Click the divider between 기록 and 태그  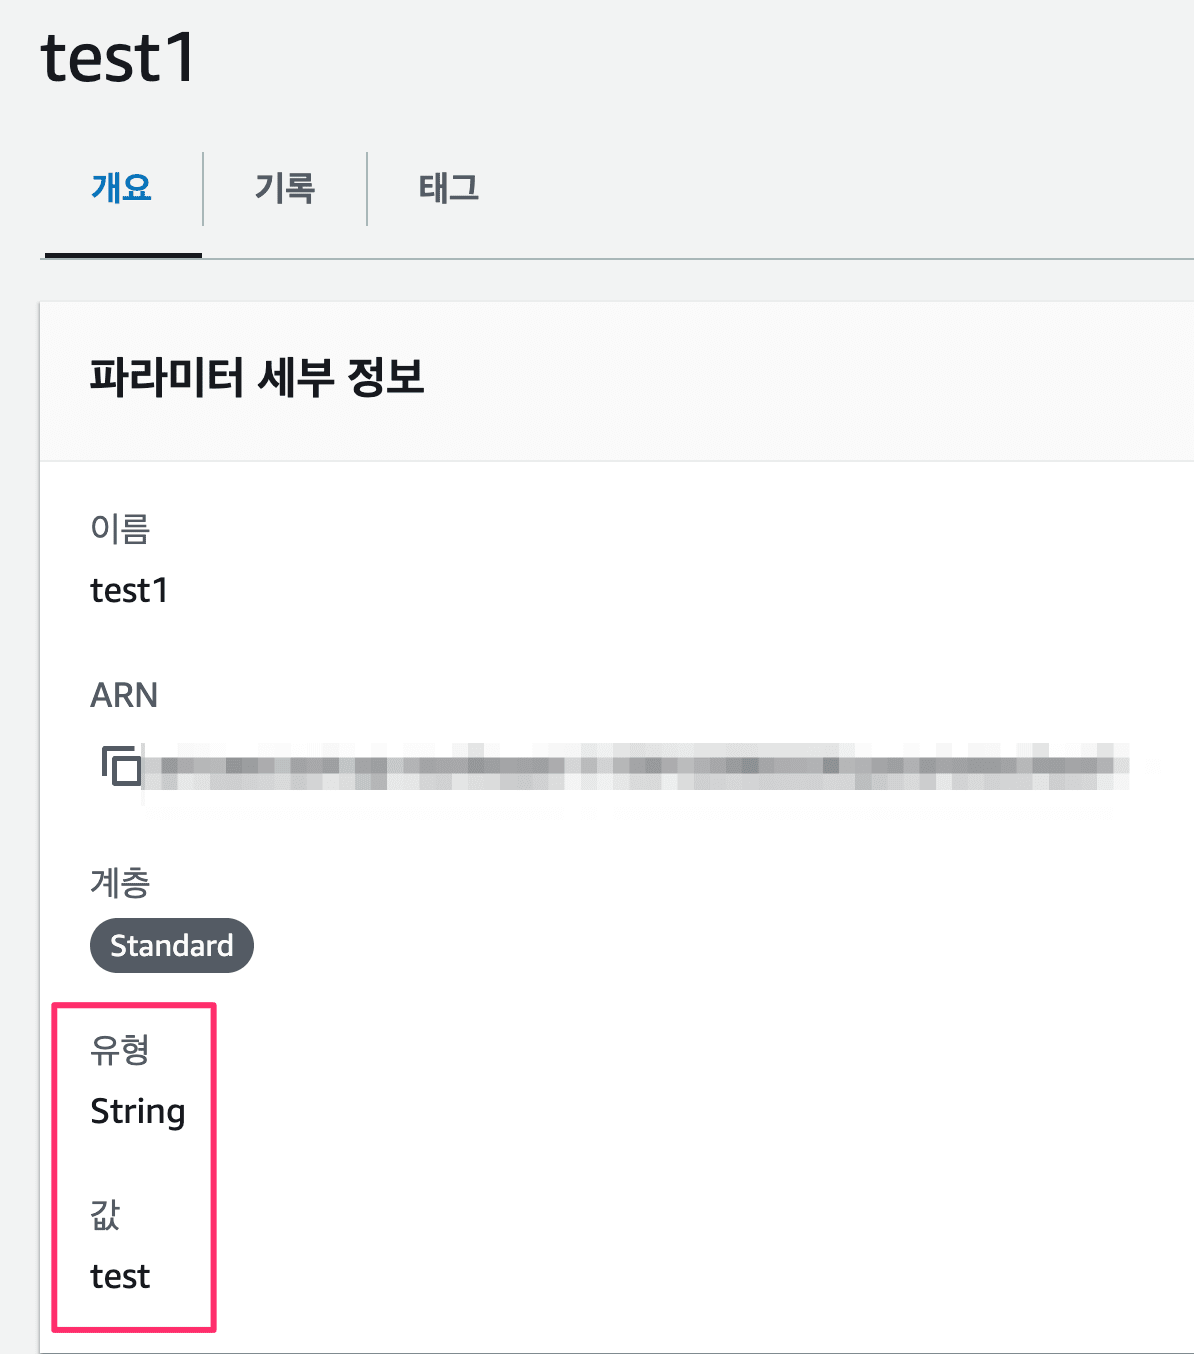367,189
